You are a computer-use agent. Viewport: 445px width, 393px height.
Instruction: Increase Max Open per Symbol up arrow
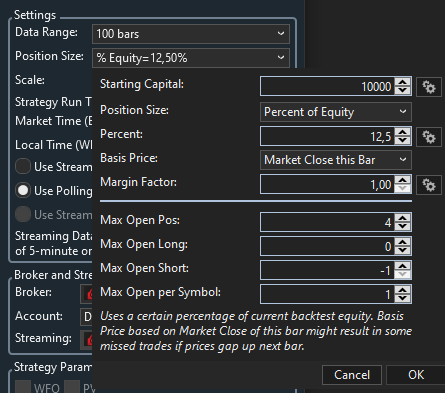coord(403,290)
